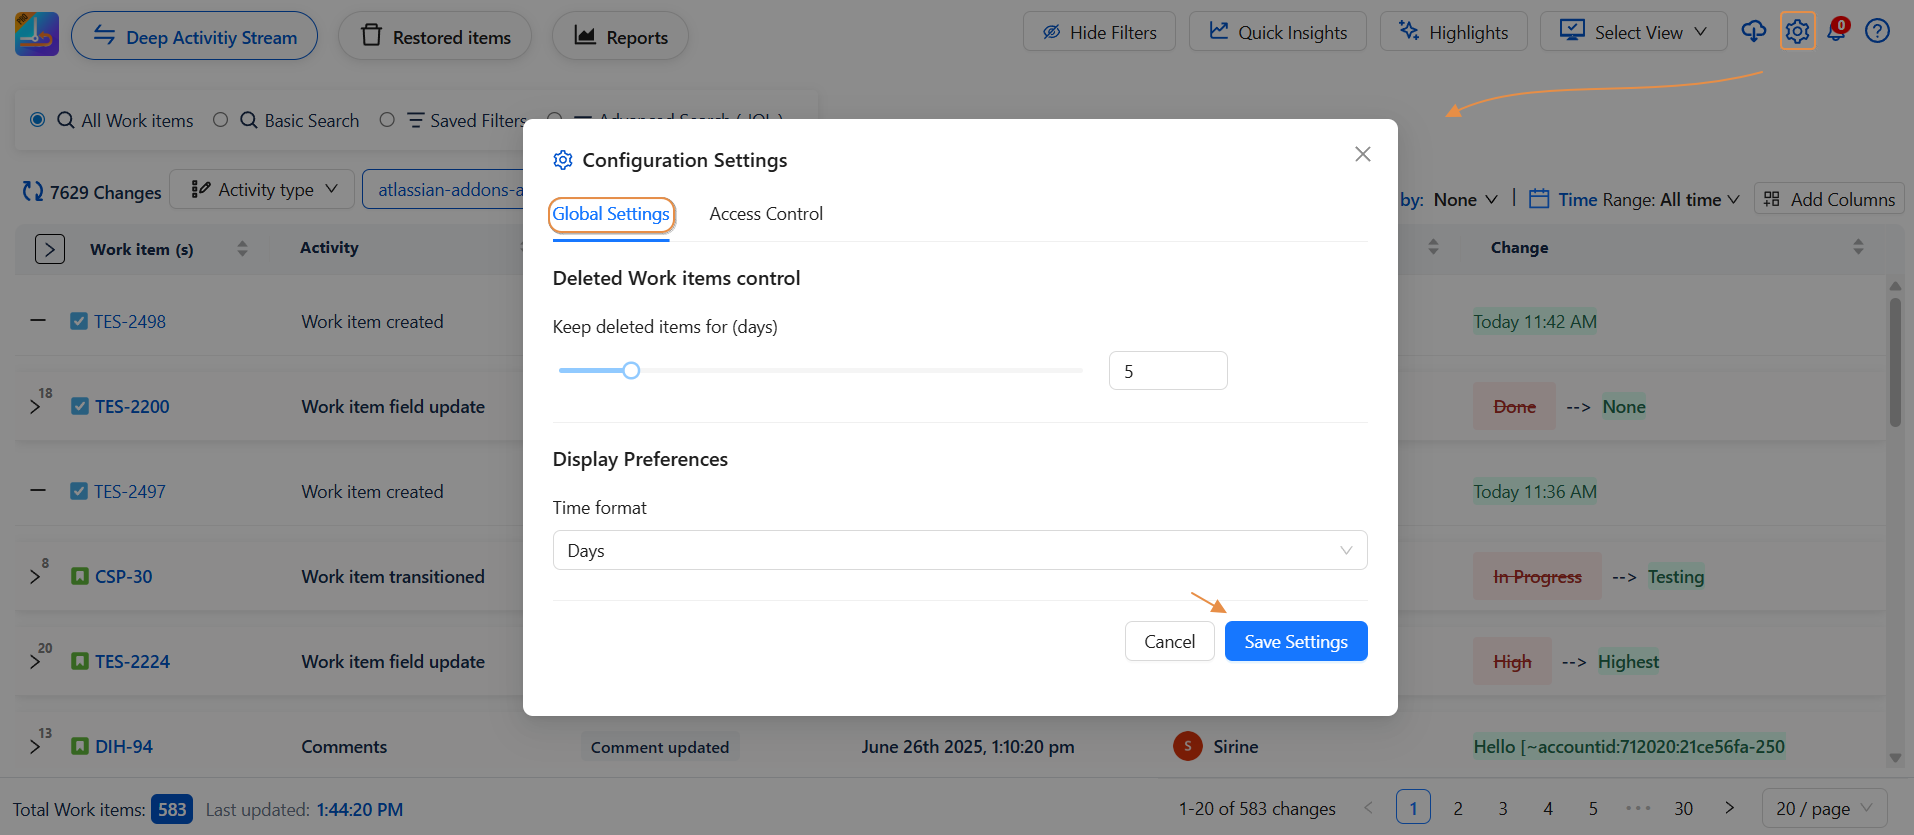The height and width of the screenshot is (835, 1914).
Task: Switch to the Access Control tab
Action: (x=766, y=214)
